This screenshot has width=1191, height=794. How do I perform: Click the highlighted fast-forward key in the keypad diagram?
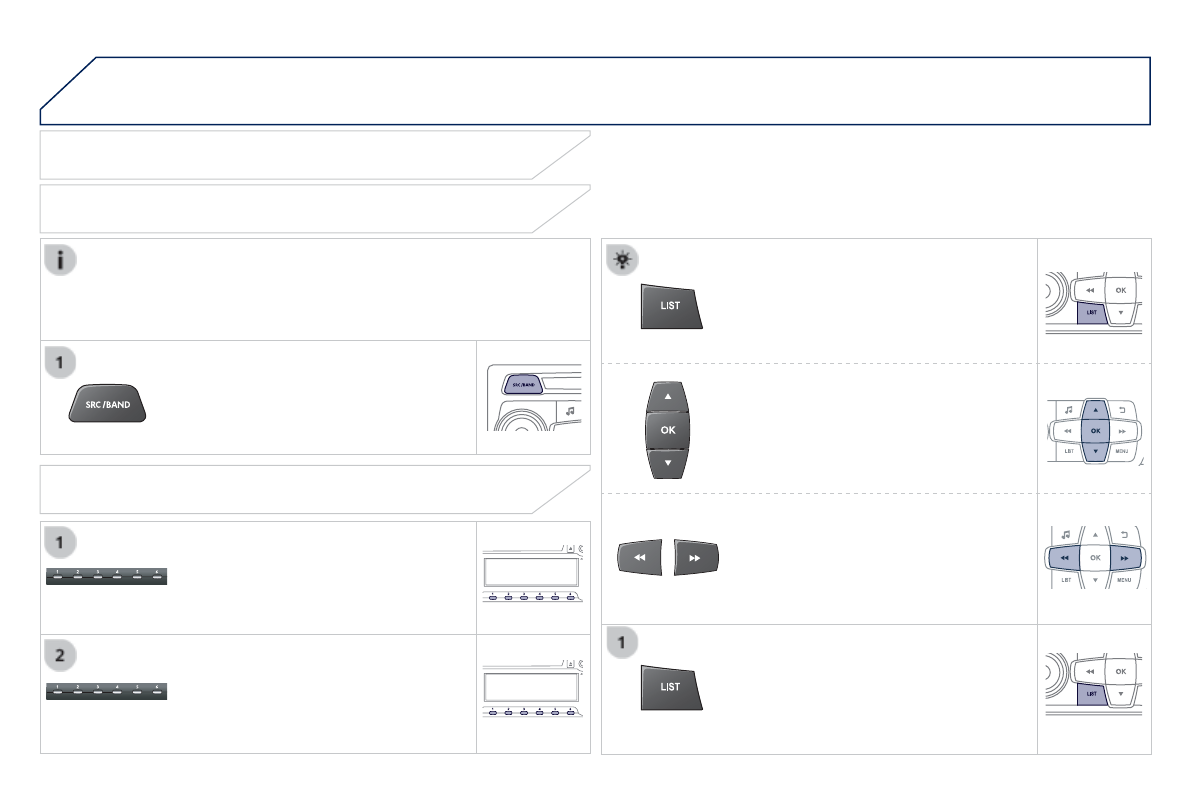coord(1124,558)
